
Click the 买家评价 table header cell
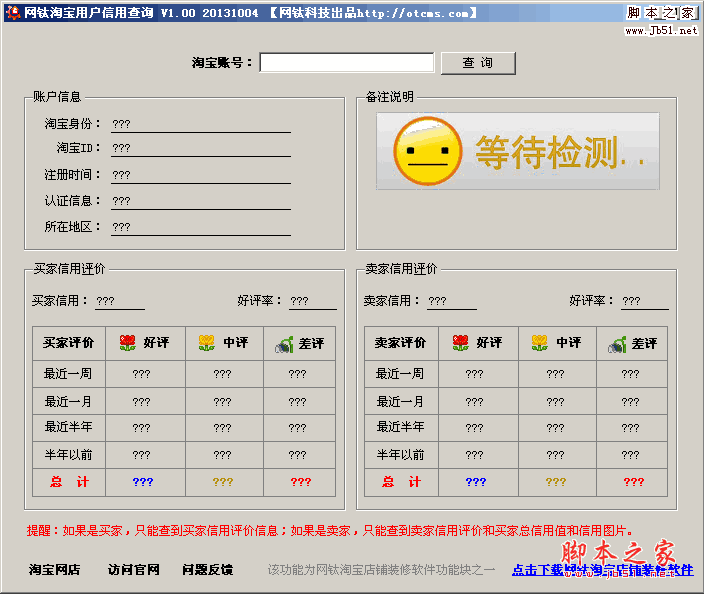[x=69, y=343]
